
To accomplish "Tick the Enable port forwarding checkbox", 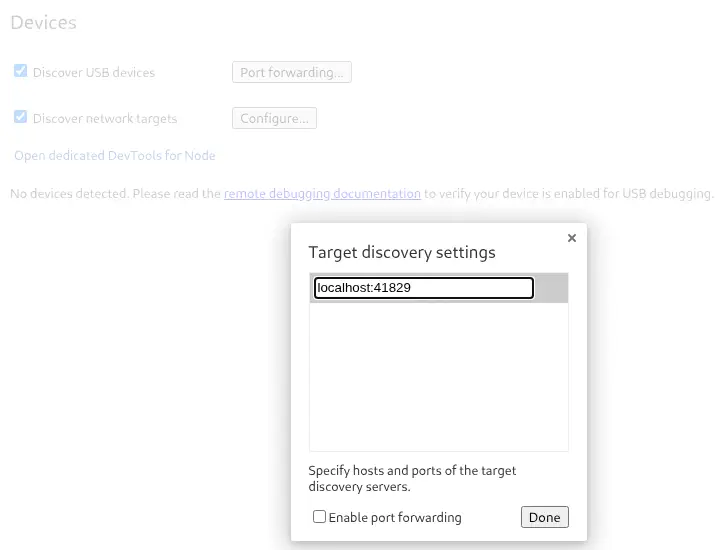I will pos(319,517).
